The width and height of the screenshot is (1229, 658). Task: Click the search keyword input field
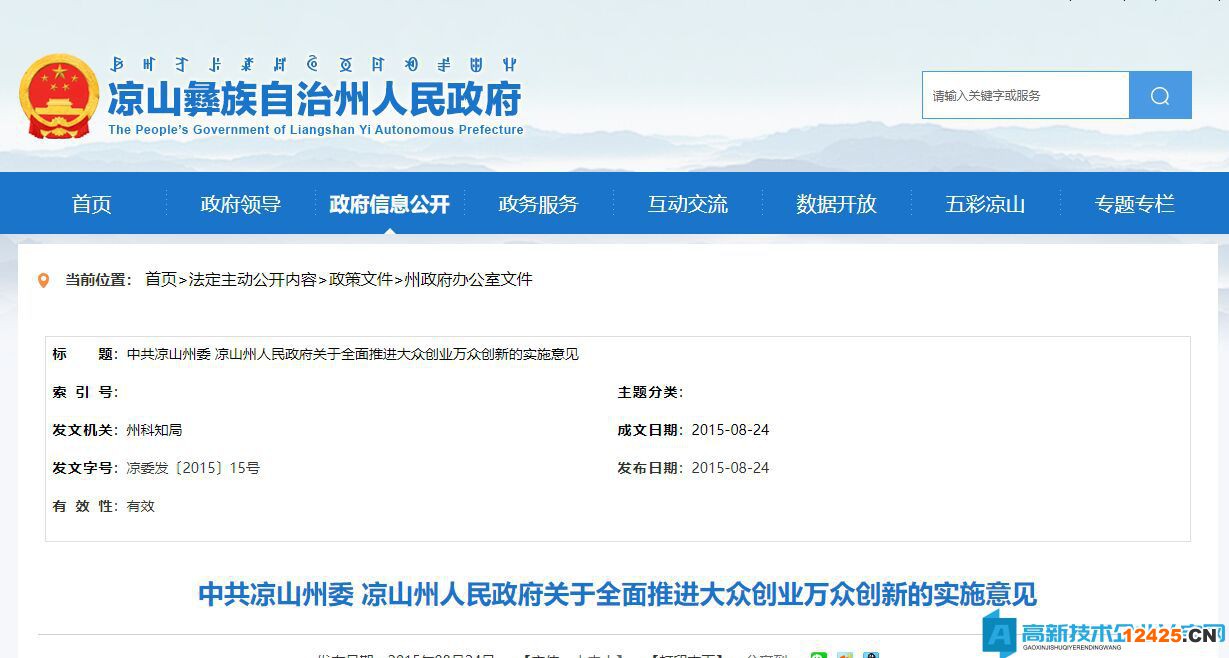pyautogui.click(x=1024, y=95)
